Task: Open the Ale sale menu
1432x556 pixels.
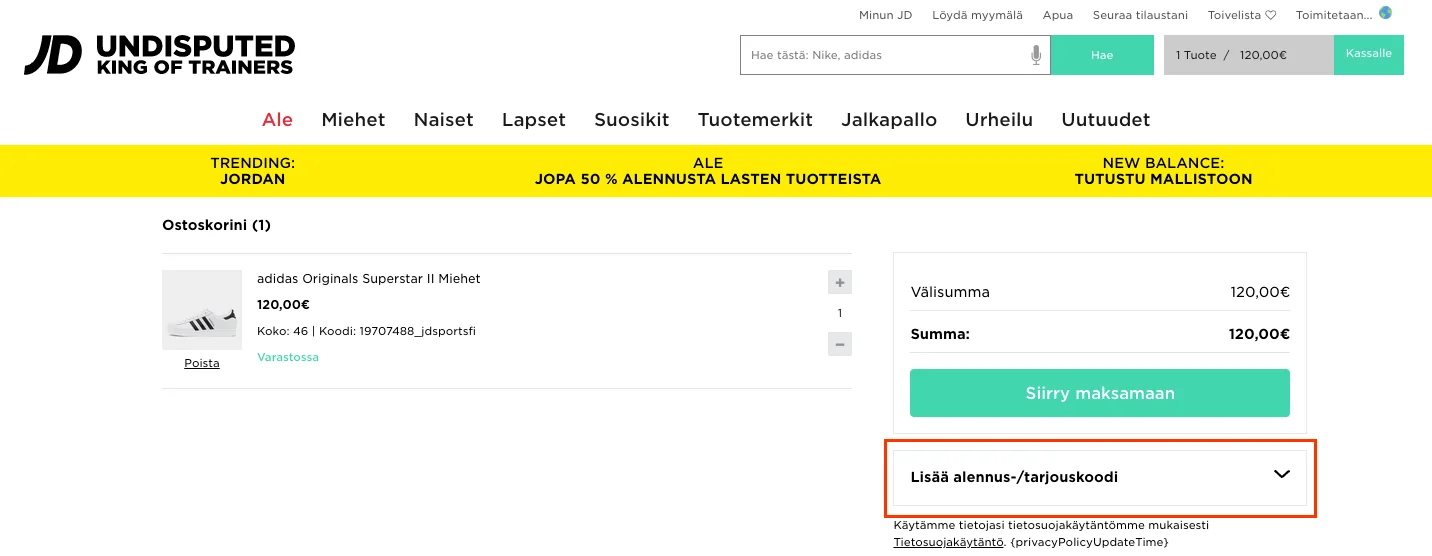Action: point(278,120)
